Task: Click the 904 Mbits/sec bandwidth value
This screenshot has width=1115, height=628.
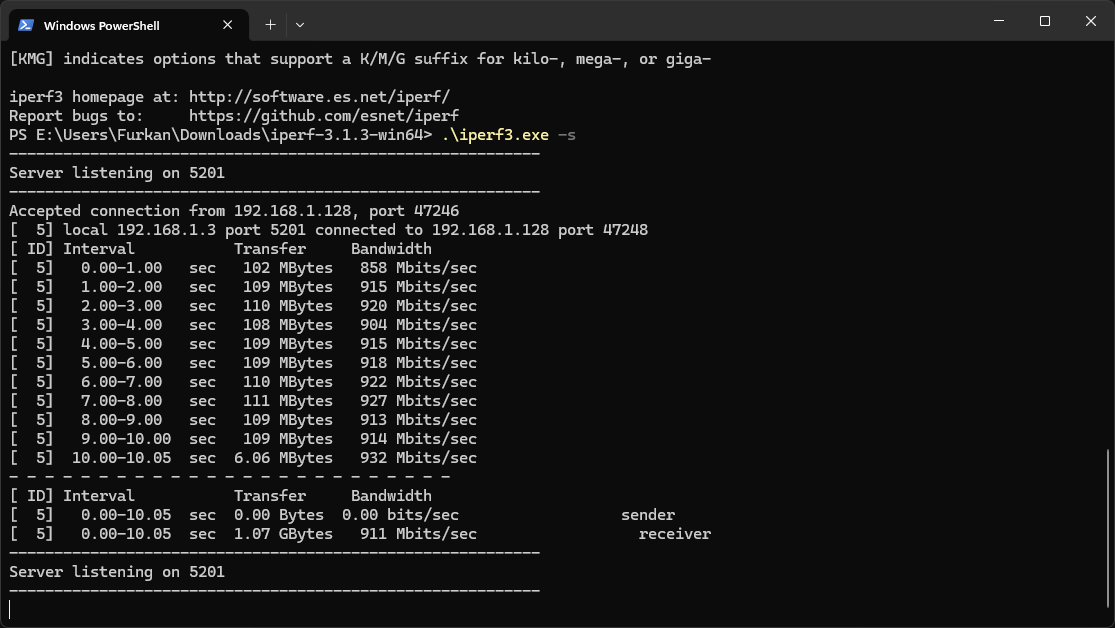Action: [418, 325]
